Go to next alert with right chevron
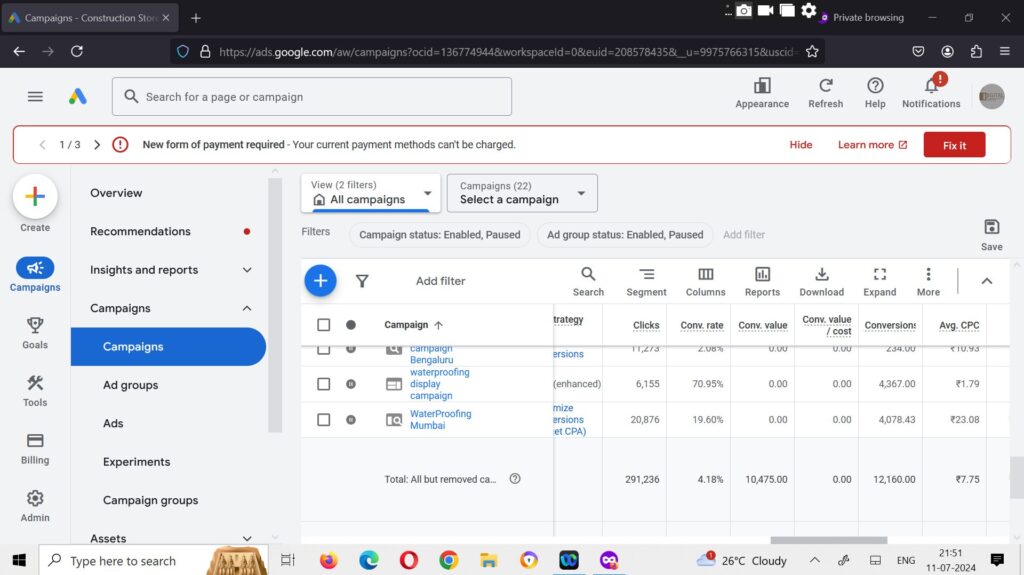Screen dimensions: 1024x575 tap(97, 144)
